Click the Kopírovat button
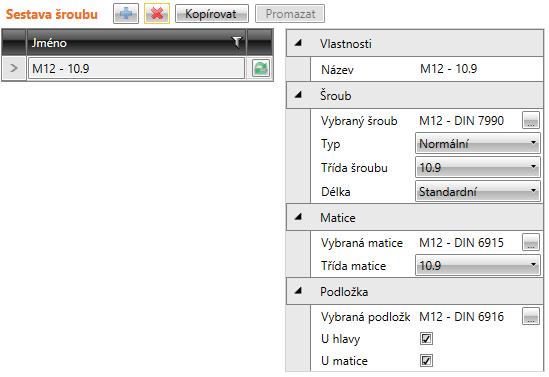 pos(212,14)
